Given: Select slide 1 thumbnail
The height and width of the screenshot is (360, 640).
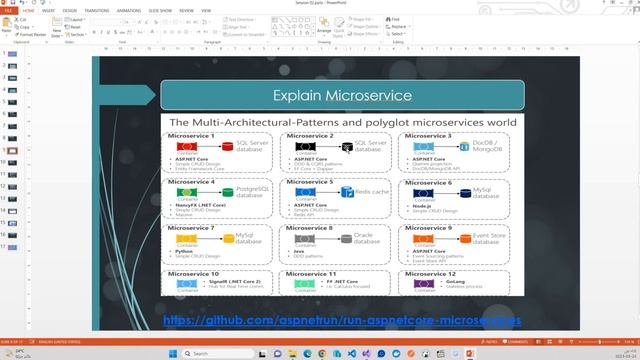Looking at the screenshot, I should (x=12, y=54).
